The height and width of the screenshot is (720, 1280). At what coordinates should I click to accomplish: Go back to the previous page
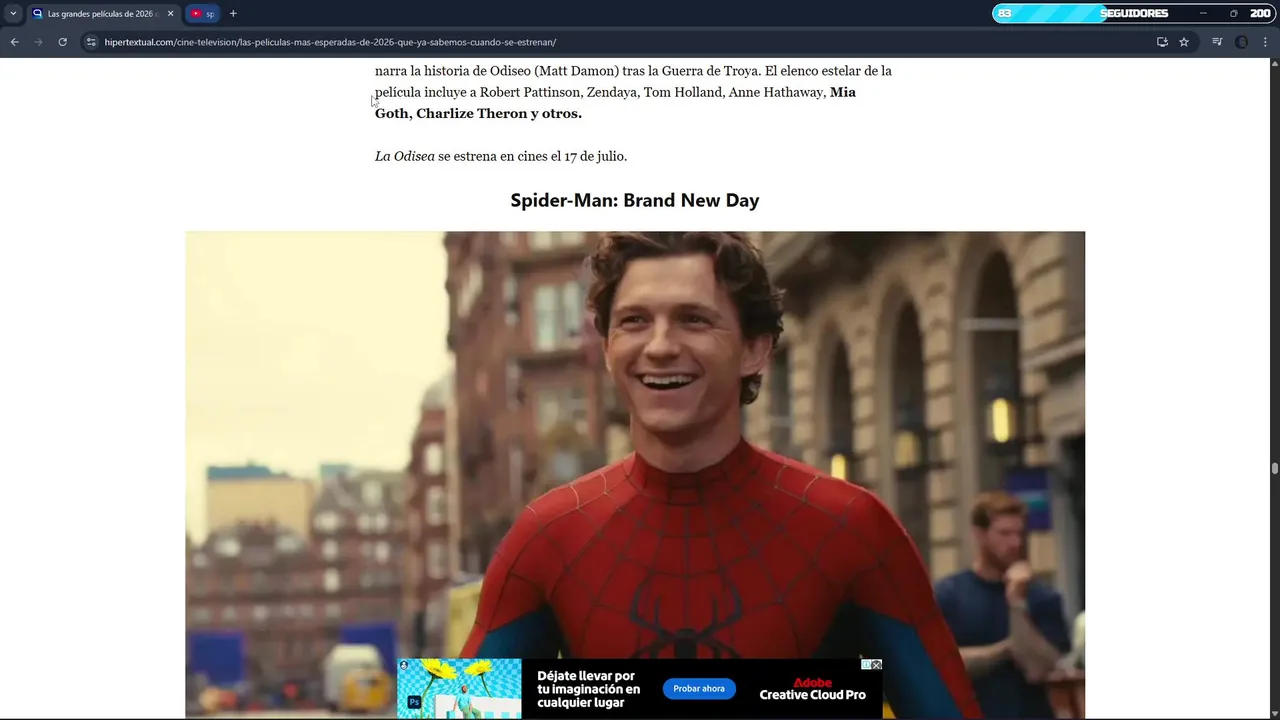[x=14, y=42]
